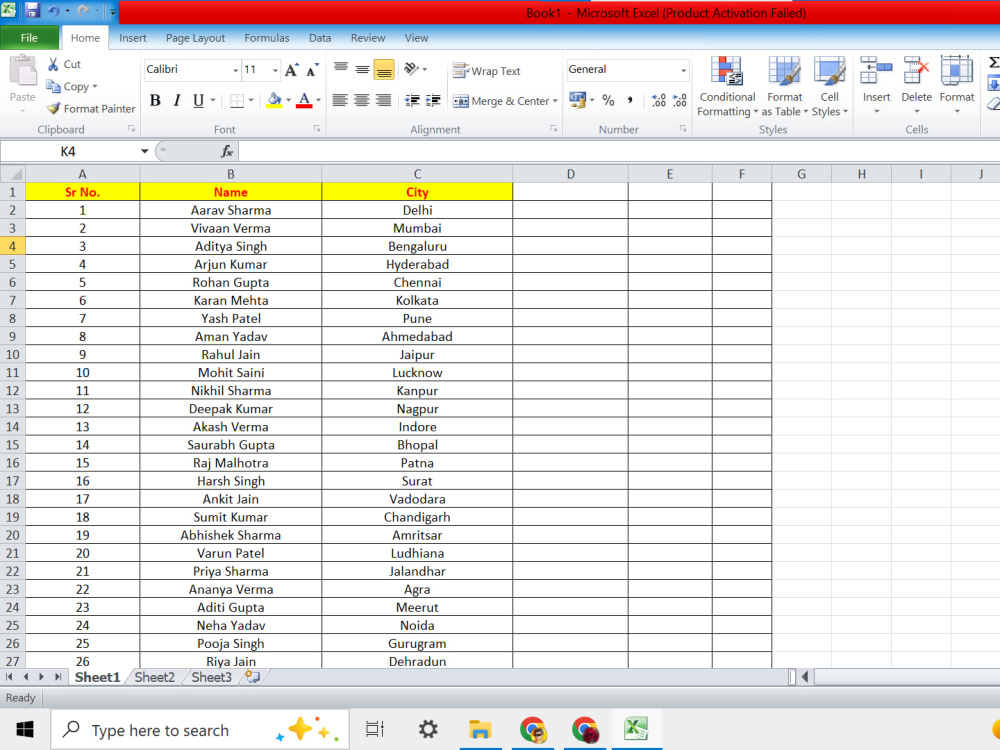This screenshot has height=750, width=1000.
Task: Switch to the Data tab
Action: pyautogui.click(x=320, y=38)
